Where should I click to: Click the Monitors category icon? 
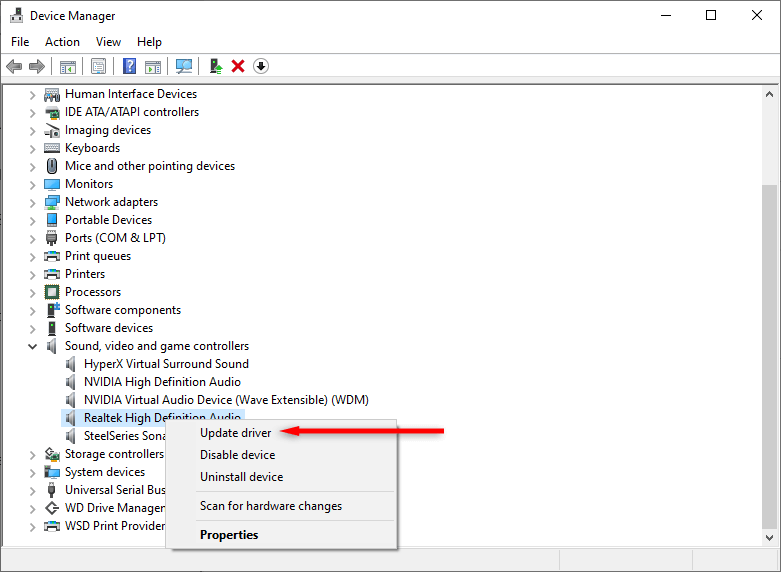pyautogui.click(x=52, y=184)
